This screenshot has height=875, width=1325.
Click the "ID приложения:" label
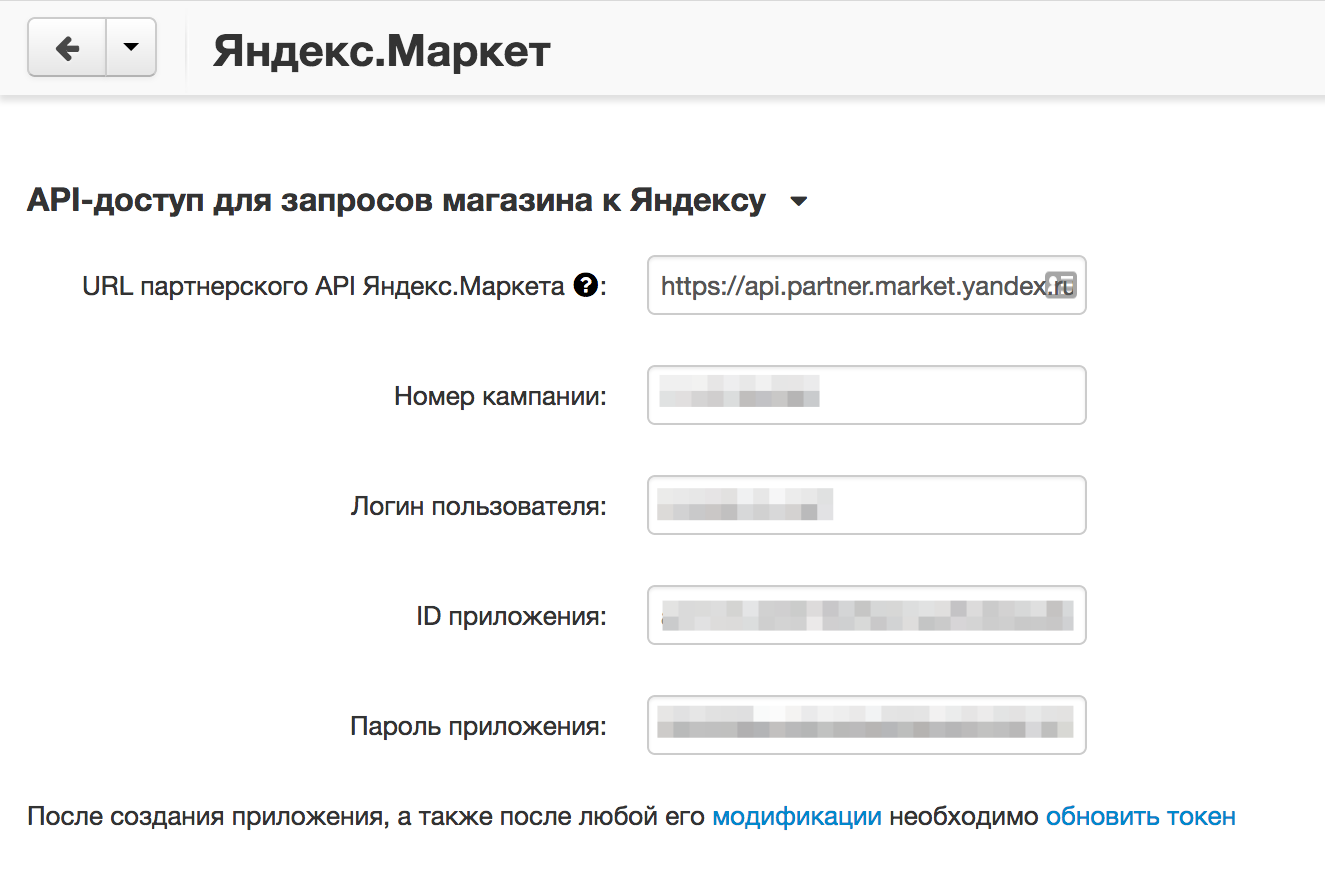[511, 616]
